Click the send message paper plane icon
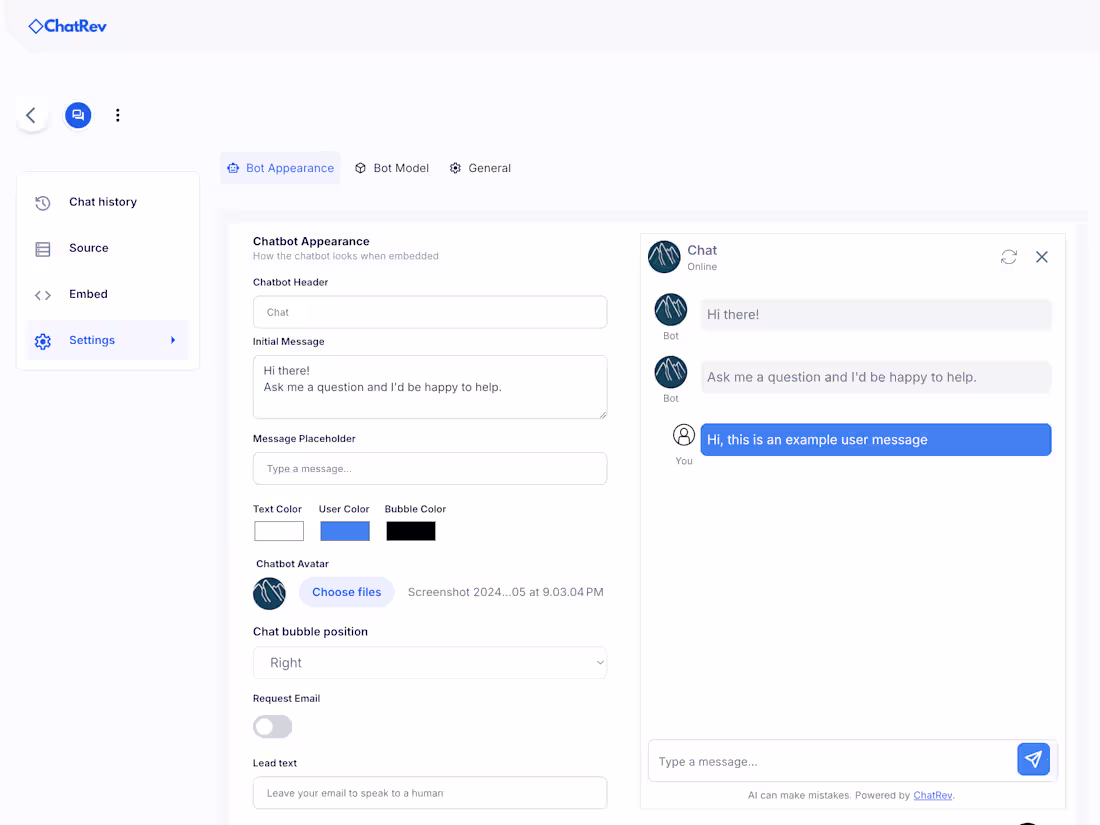The height and width of the screenshot is (825, 1100). 1033,759
